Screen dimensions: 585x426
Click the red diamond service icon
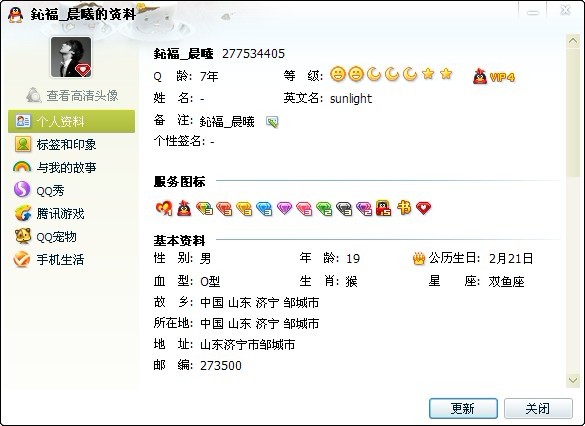pos(224,208)
